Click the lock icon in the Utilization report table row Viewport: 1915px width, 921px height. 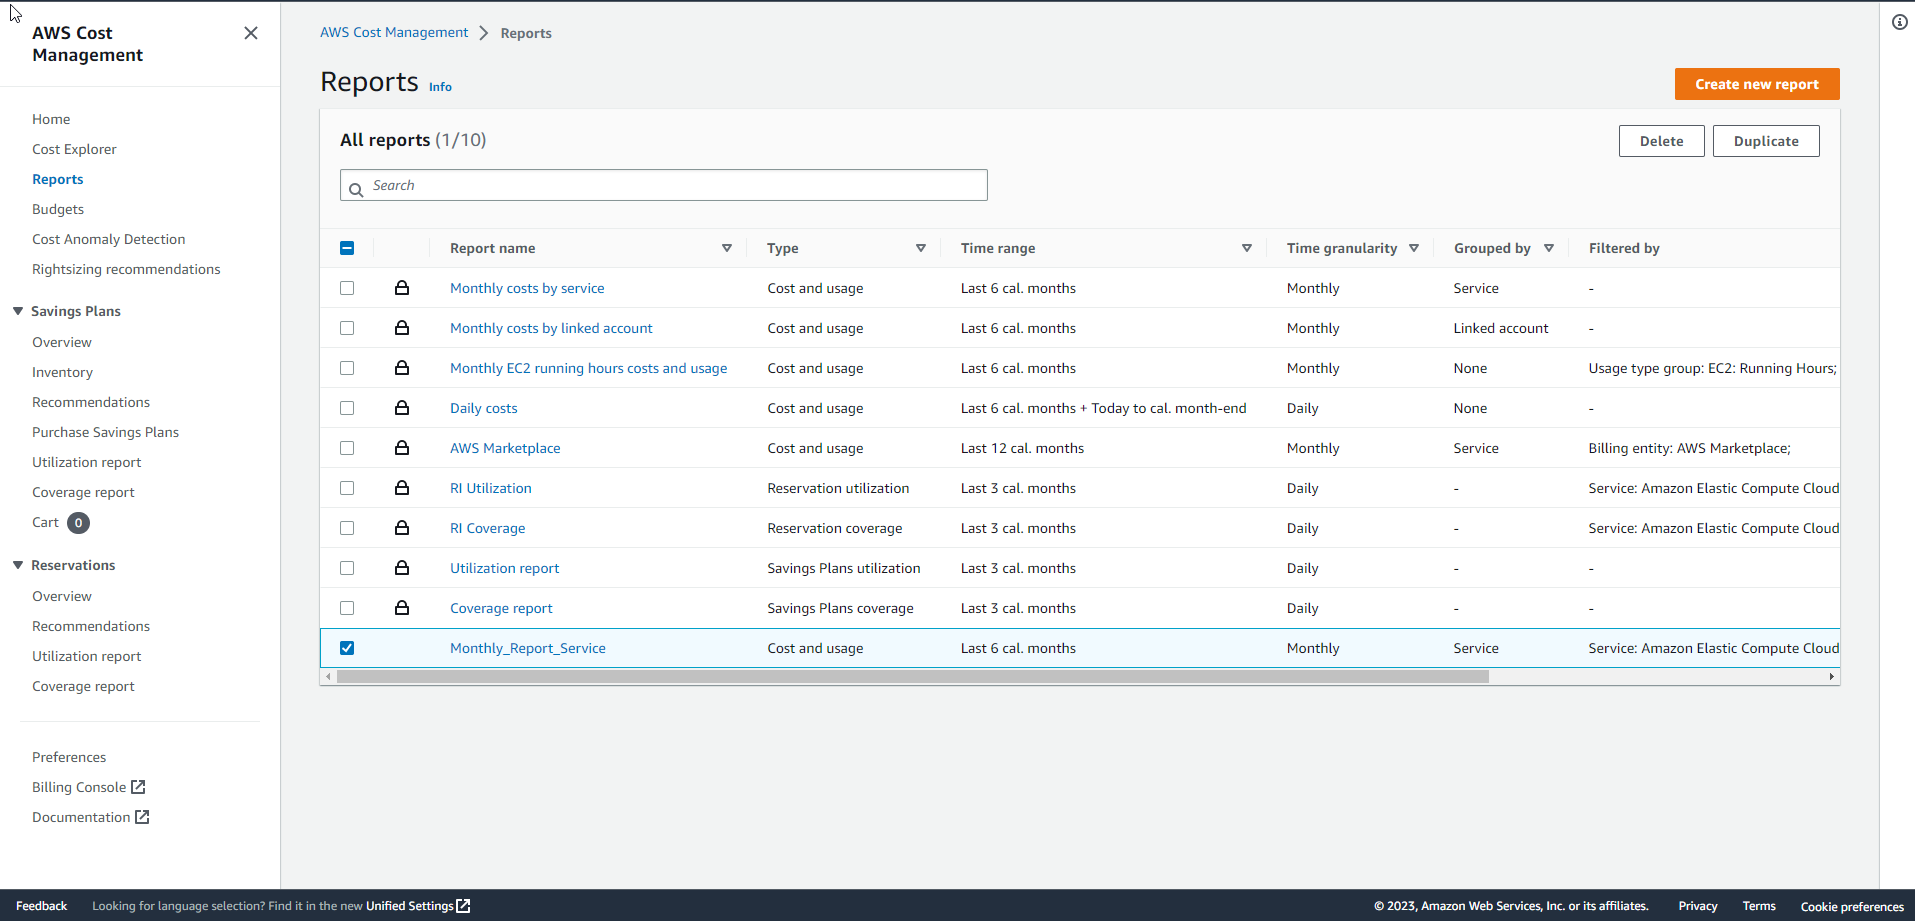(402, 568)
